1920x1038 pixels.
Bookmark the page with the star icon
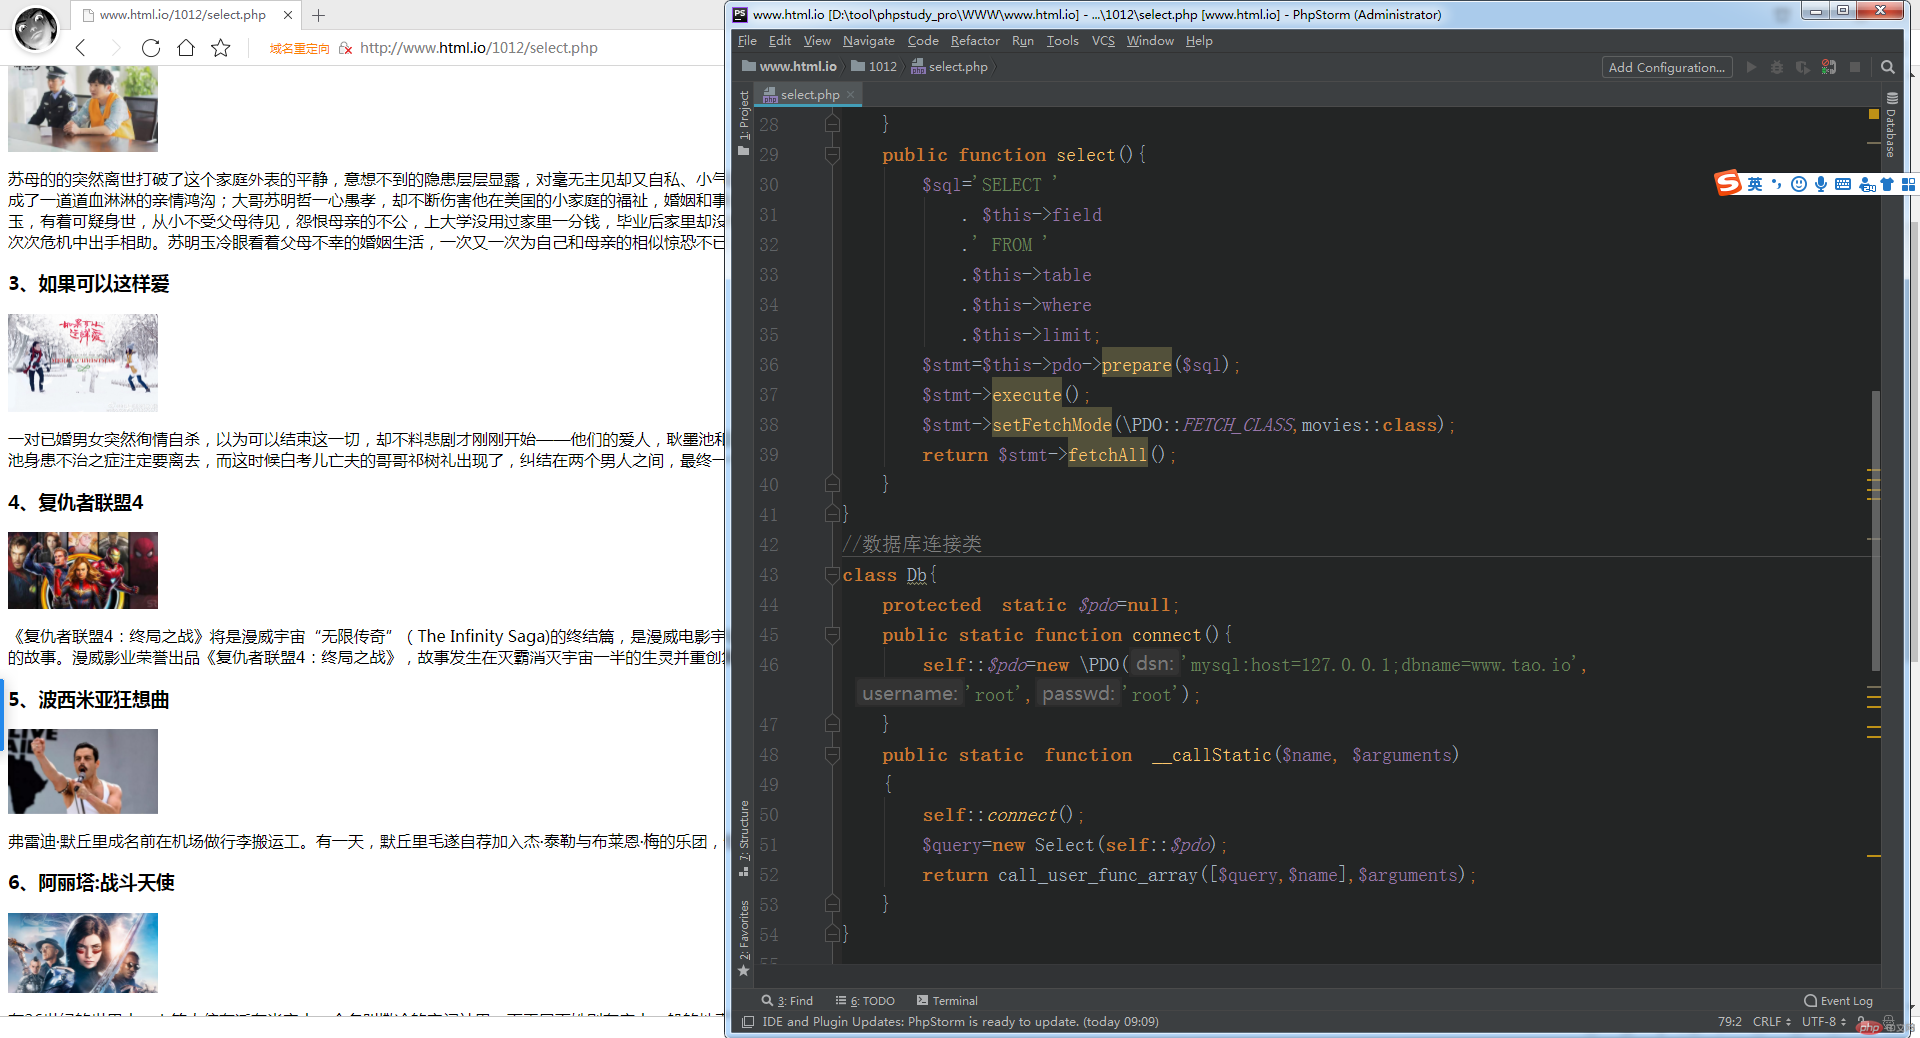click(221, 48)
